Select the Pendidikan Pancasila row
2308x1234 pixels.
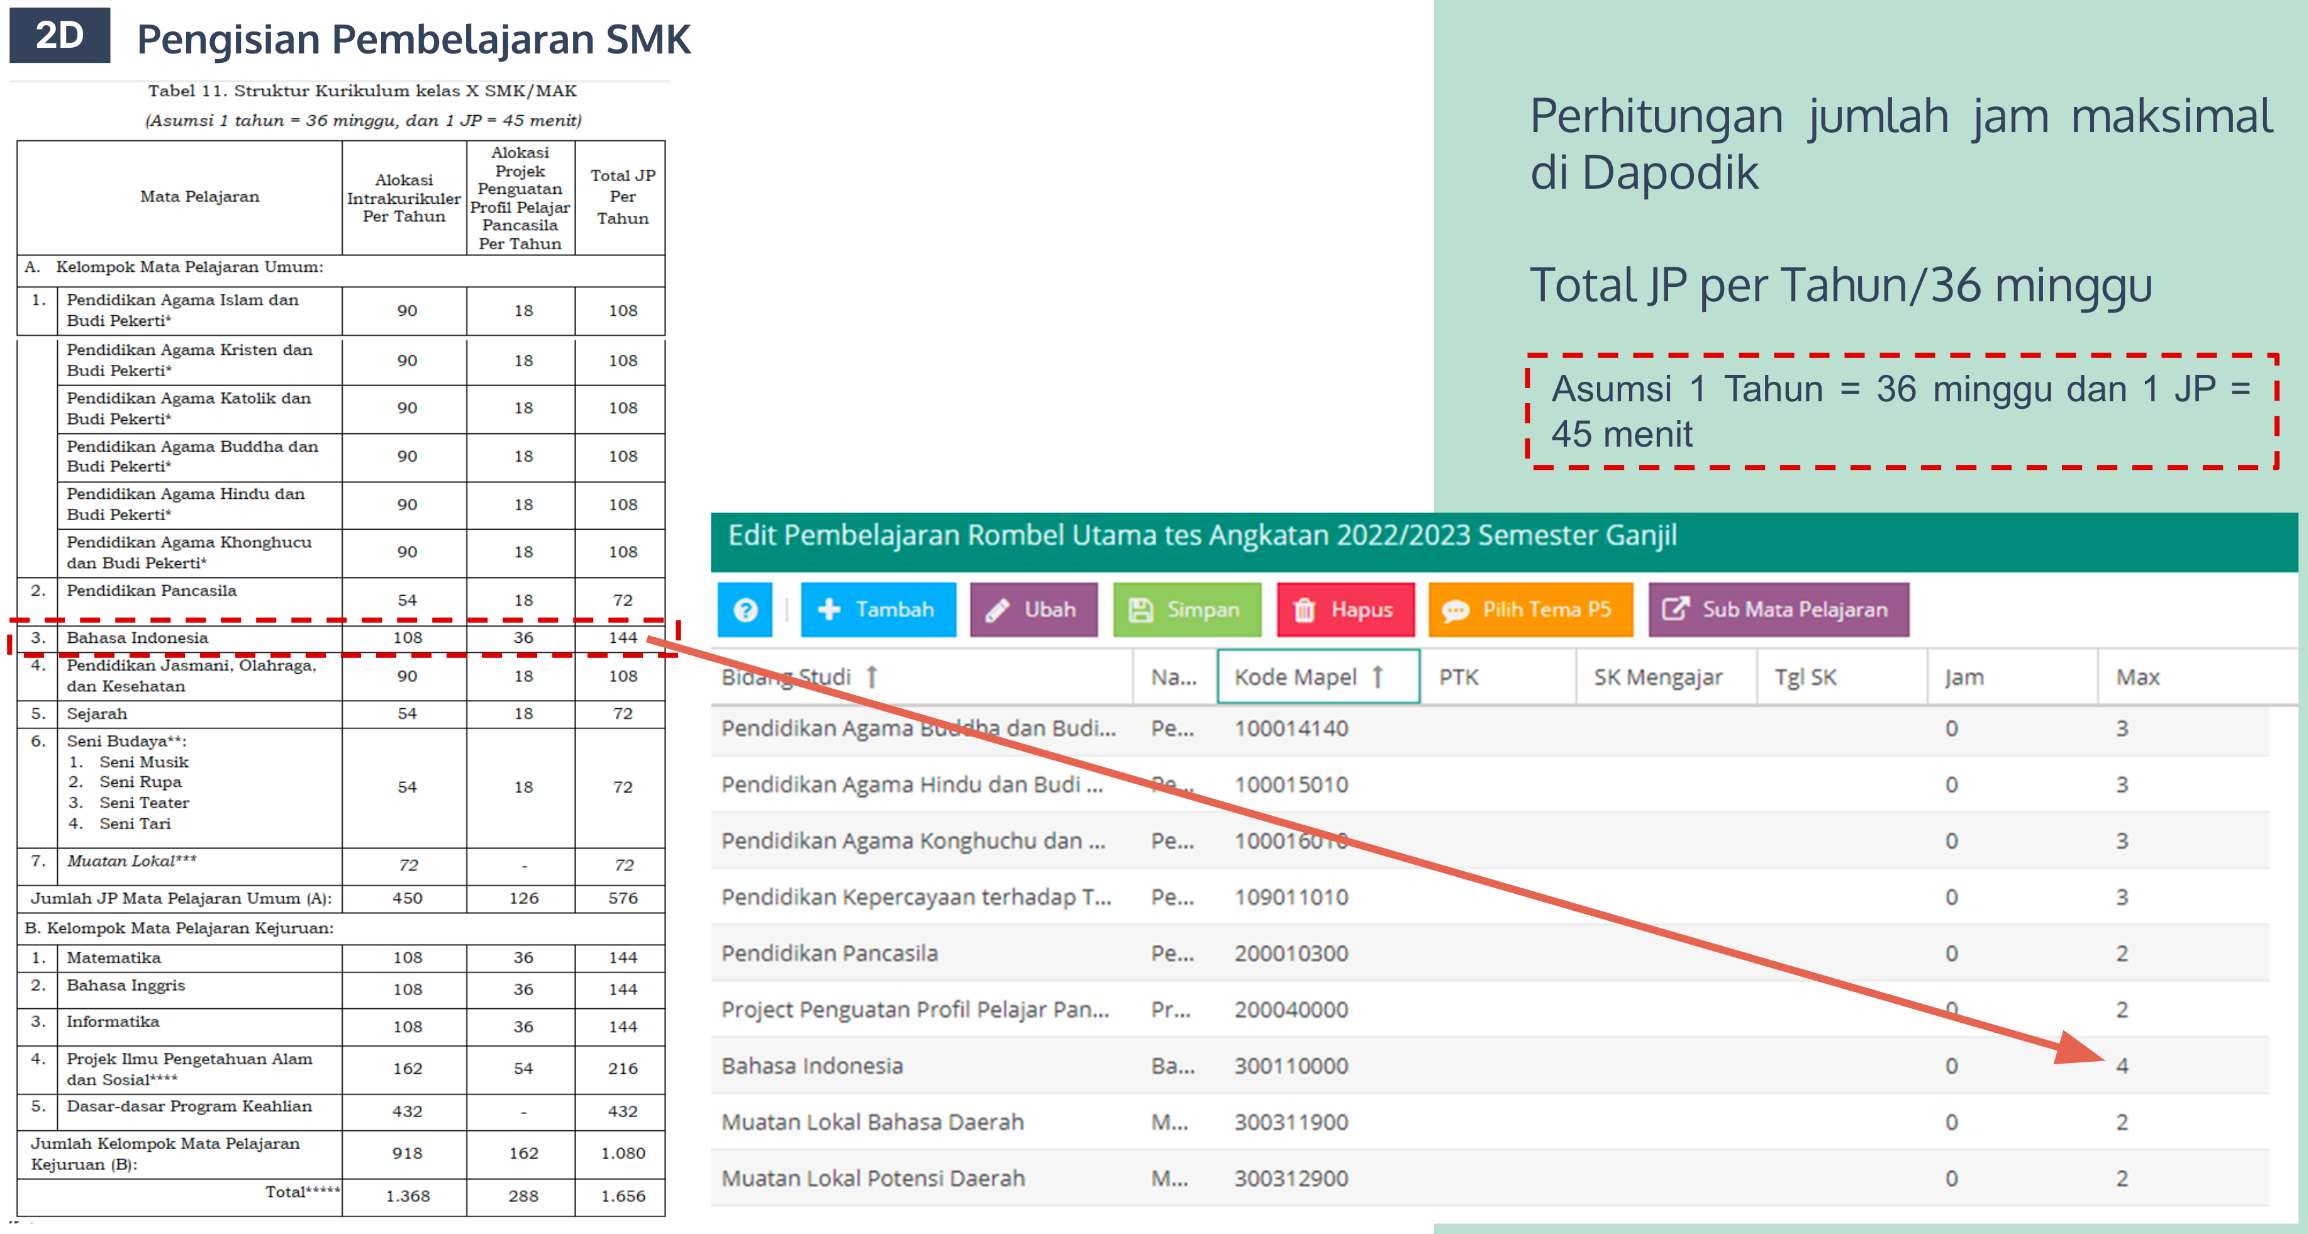coord(830,953)
